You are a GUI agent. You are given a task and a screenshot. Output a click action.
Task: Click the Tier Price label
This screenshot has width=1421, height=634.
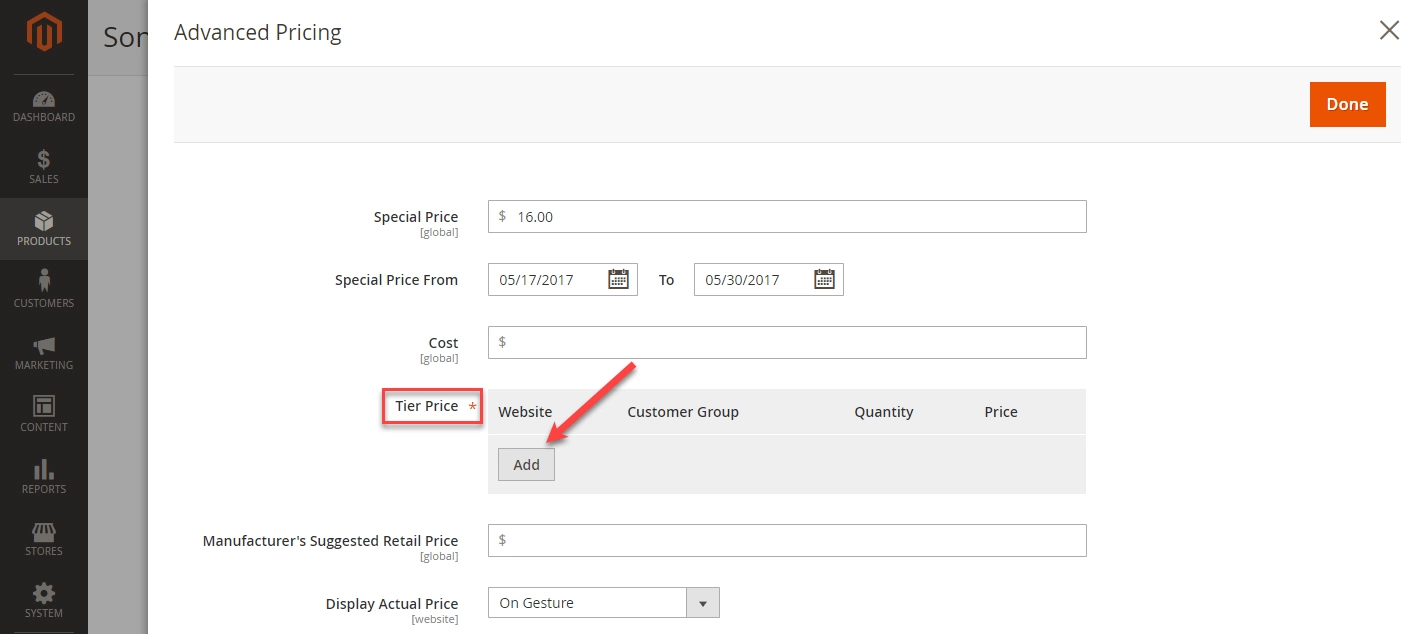tap(426, 406)
